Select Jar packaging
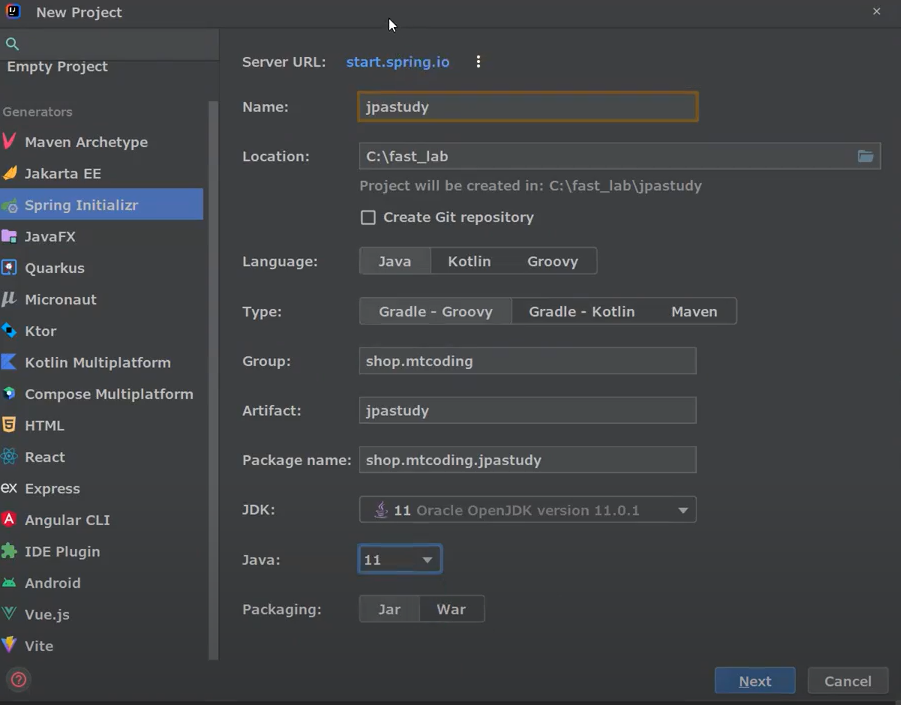901x705 pixels. tap(390, 609)
